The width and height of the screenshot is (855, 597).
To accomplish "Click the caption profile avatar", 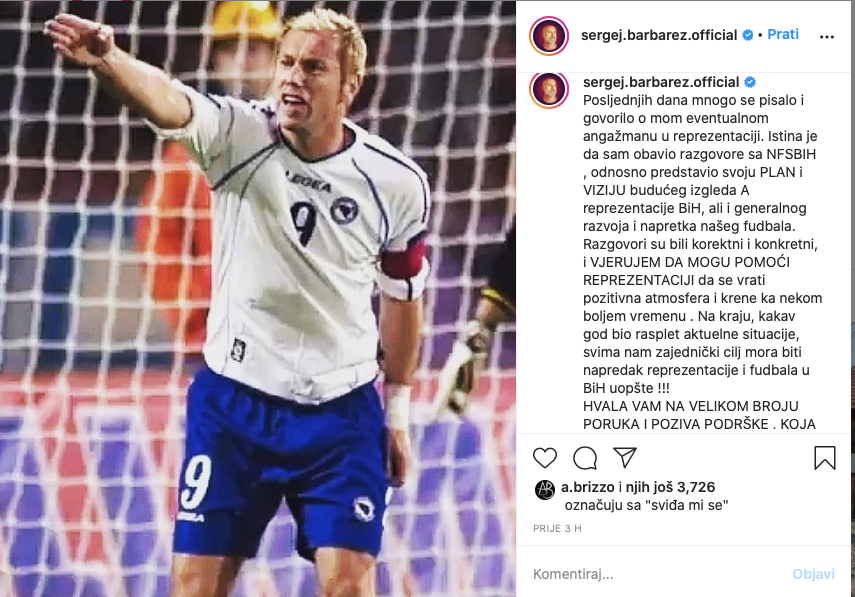I will tap(549, 88).
